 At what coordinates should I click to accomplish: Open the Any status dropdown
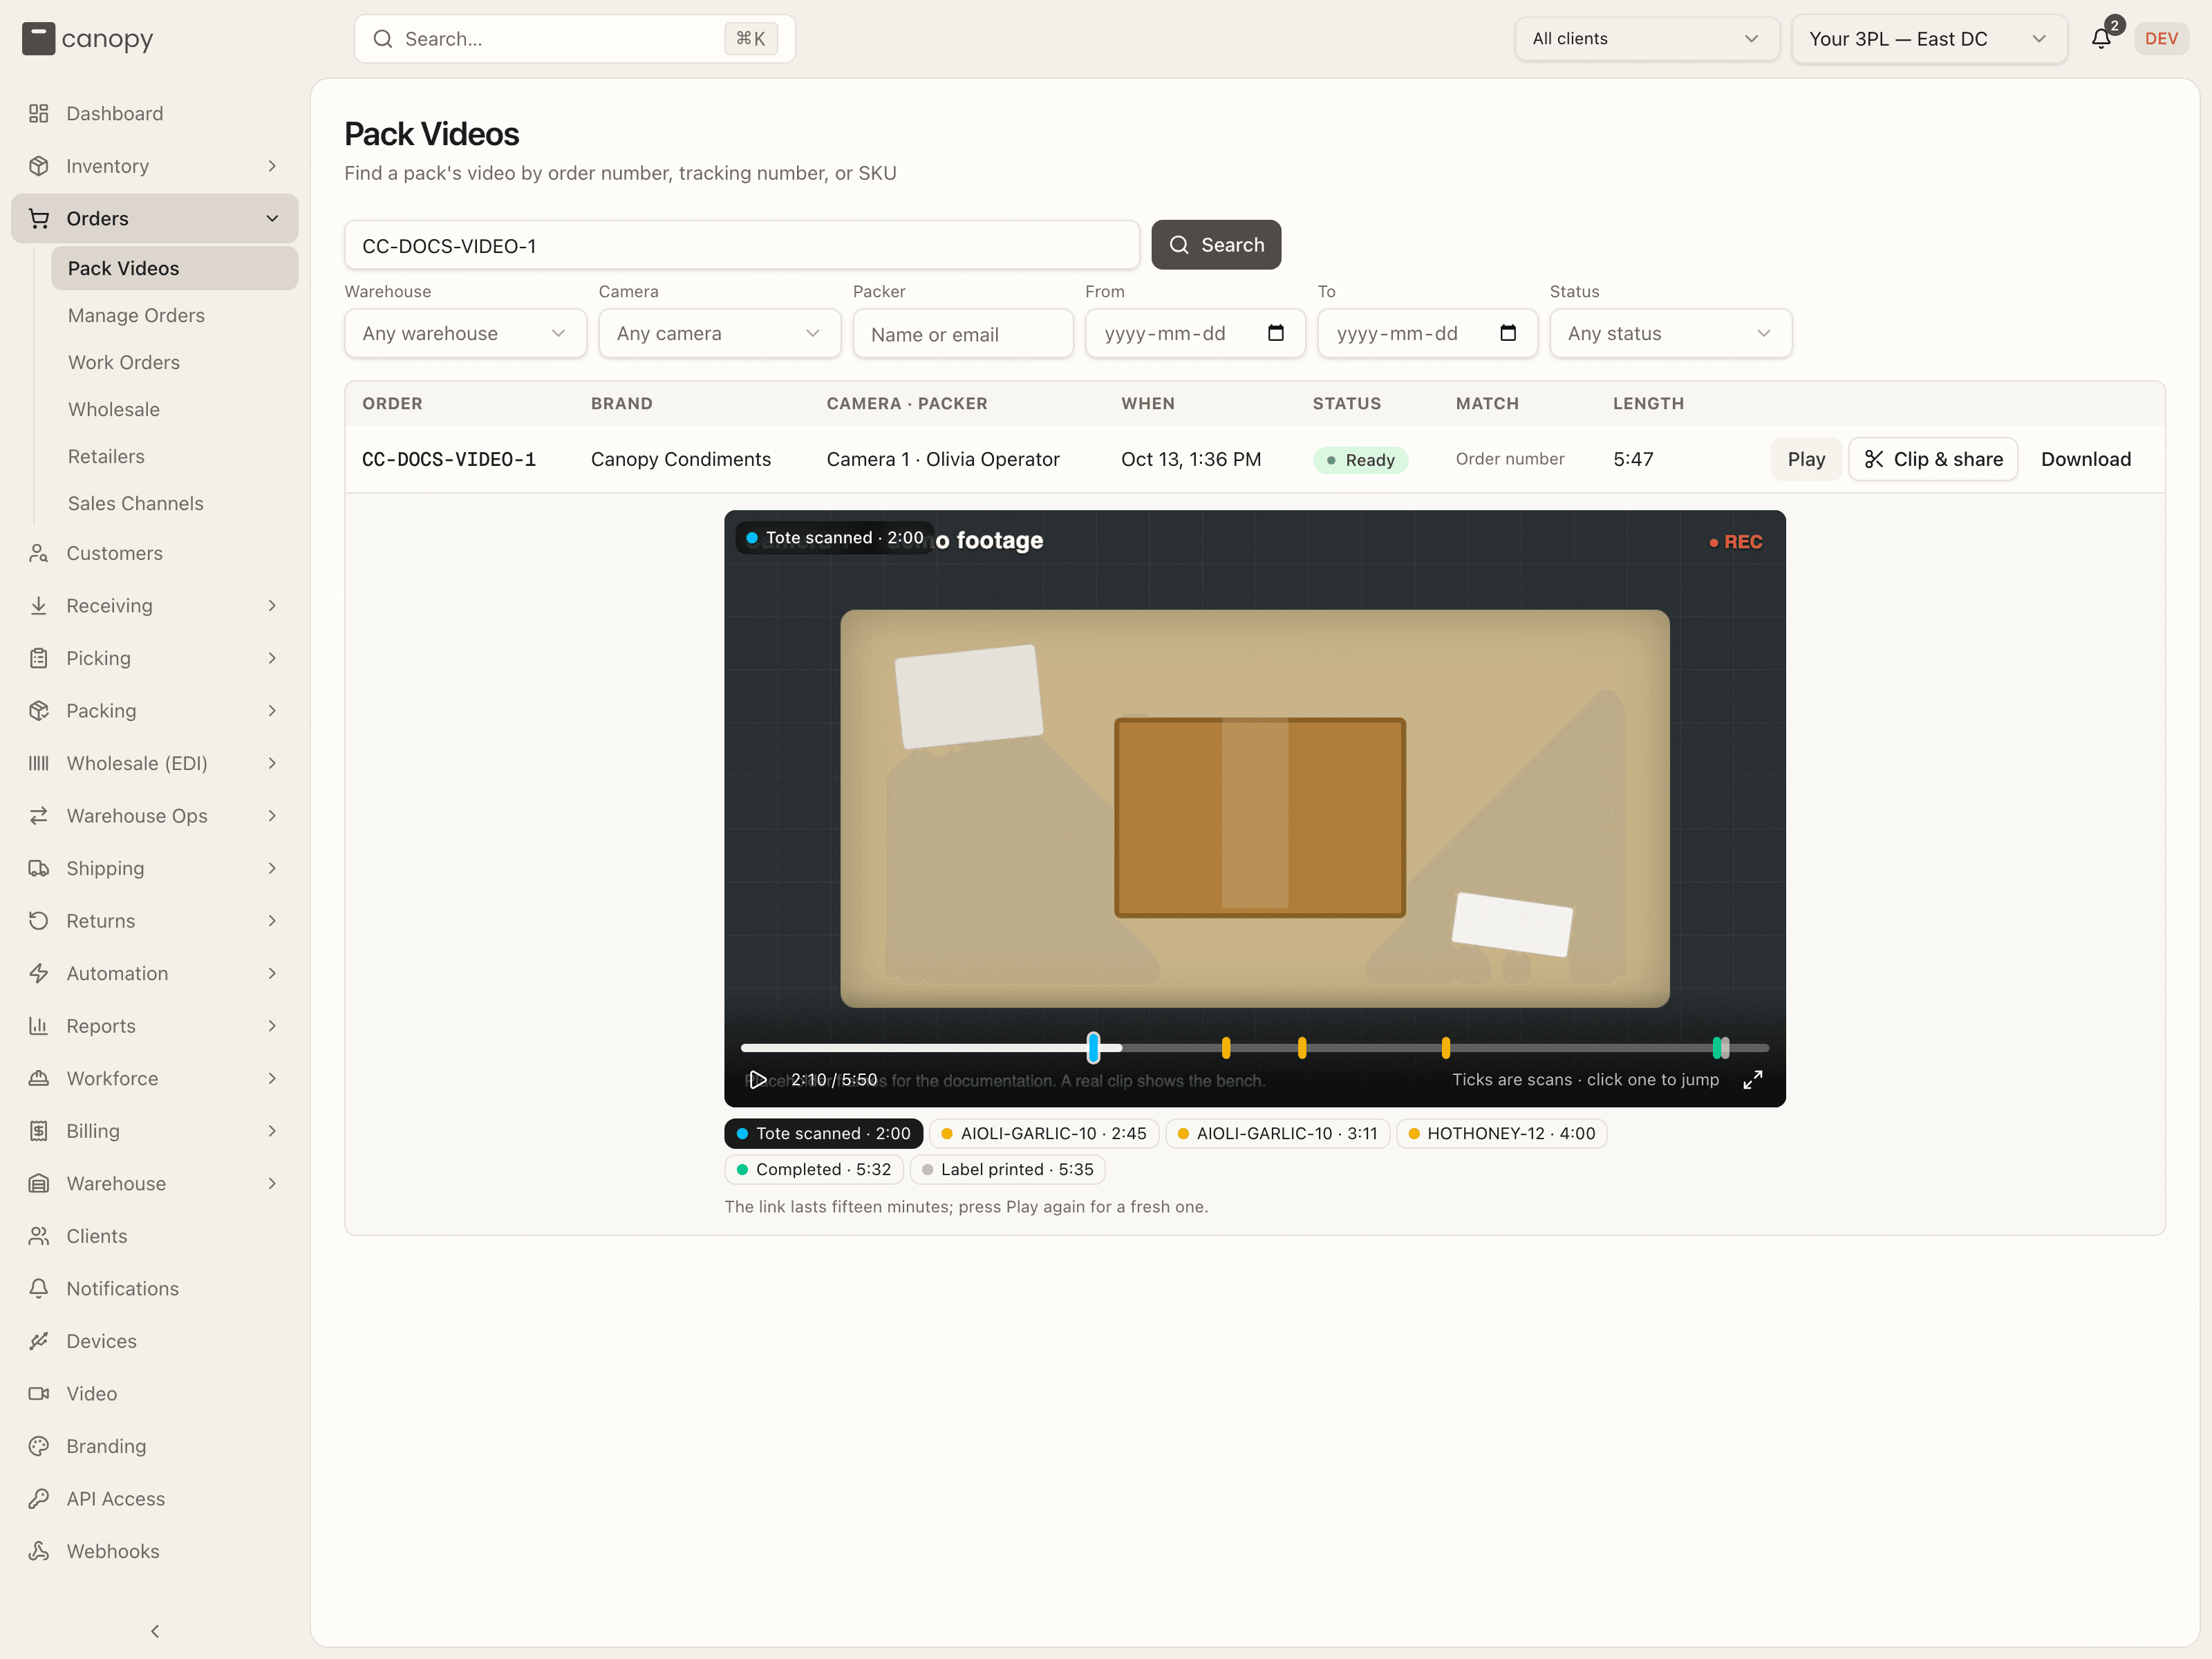tap(1670, 333)
